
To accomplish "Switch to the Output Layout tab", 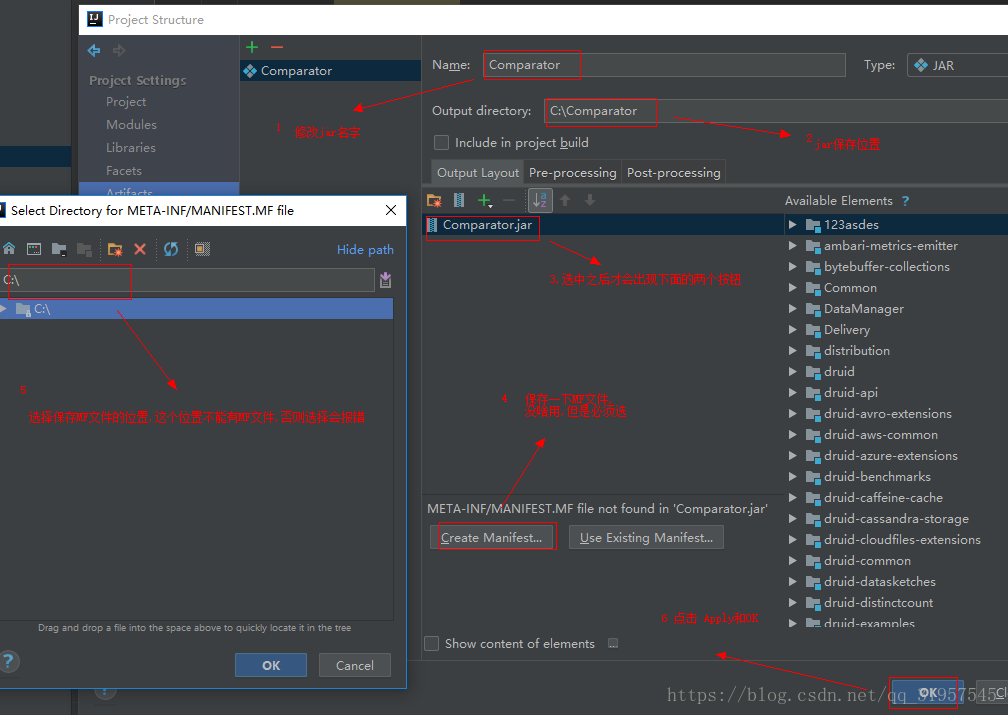I will click(x=478, y=172).
